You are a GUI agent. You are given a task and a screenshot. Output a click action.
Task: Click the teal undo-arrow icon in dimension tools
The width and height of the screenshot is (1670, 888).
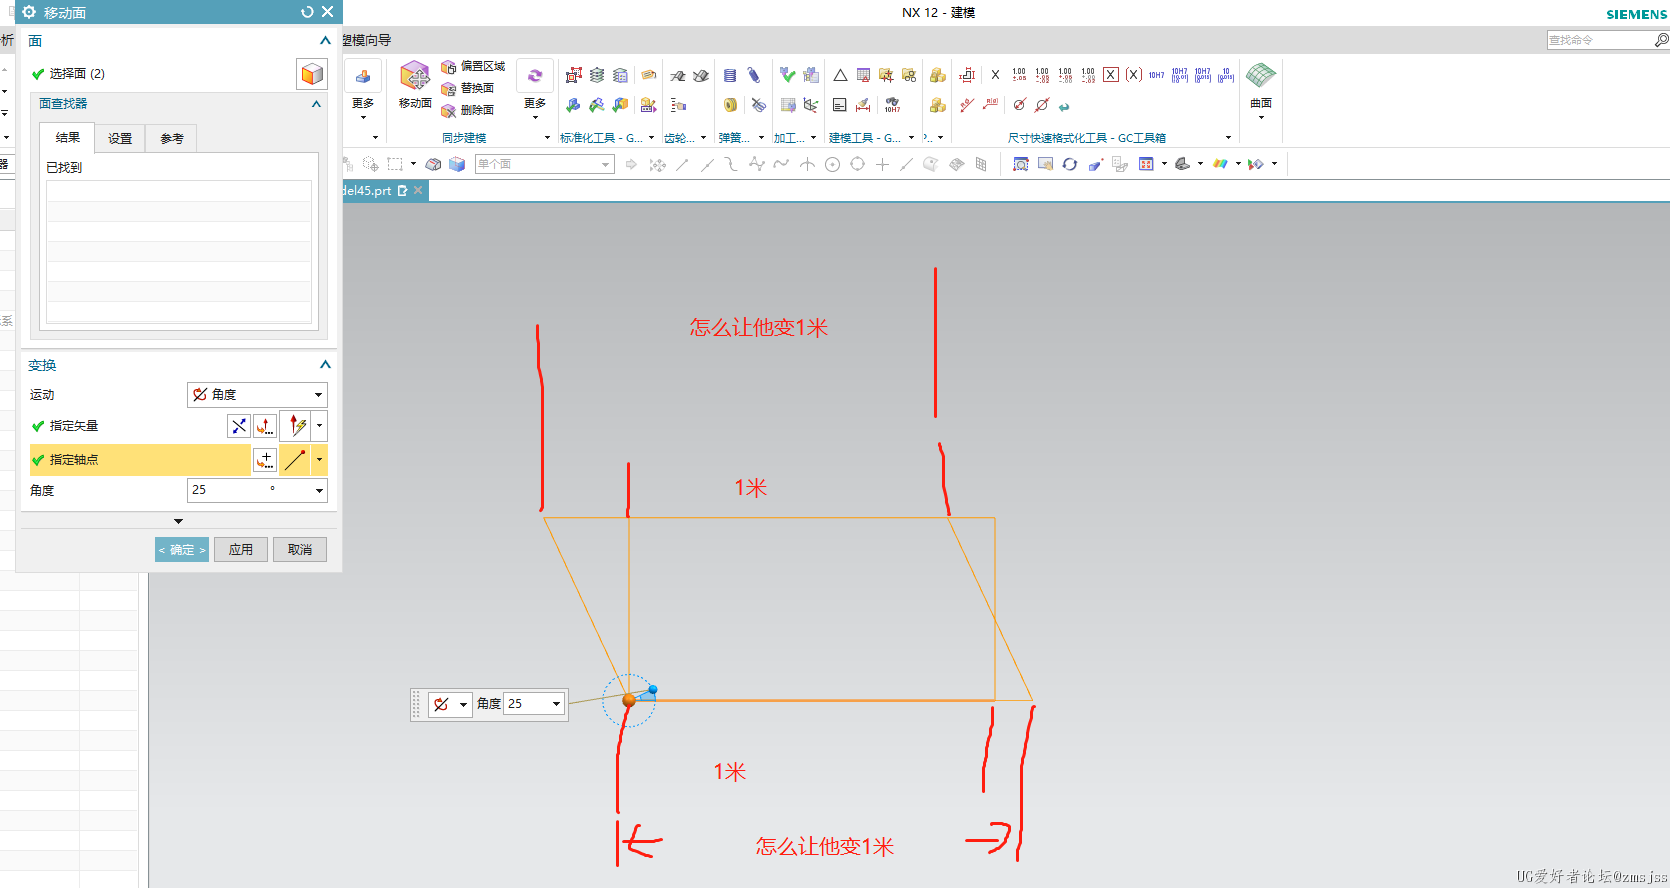point(1065,106)
